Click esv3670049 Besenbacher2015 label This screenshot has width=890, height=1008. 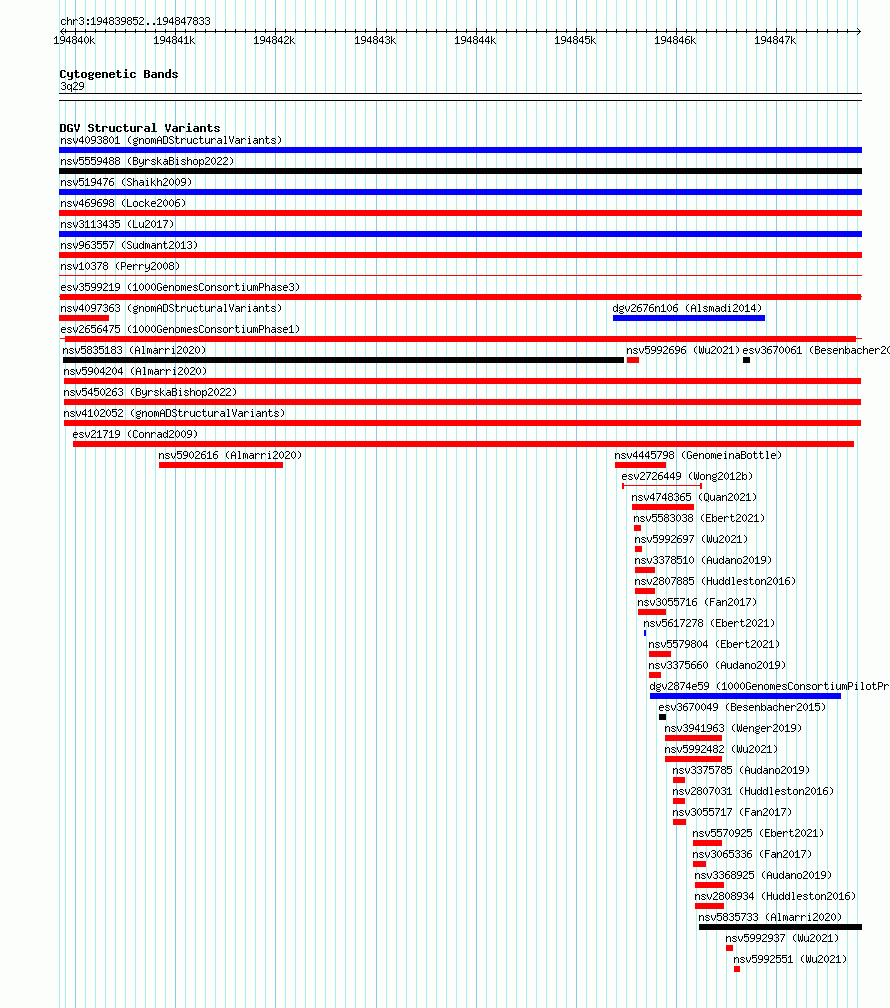[742, 707]
